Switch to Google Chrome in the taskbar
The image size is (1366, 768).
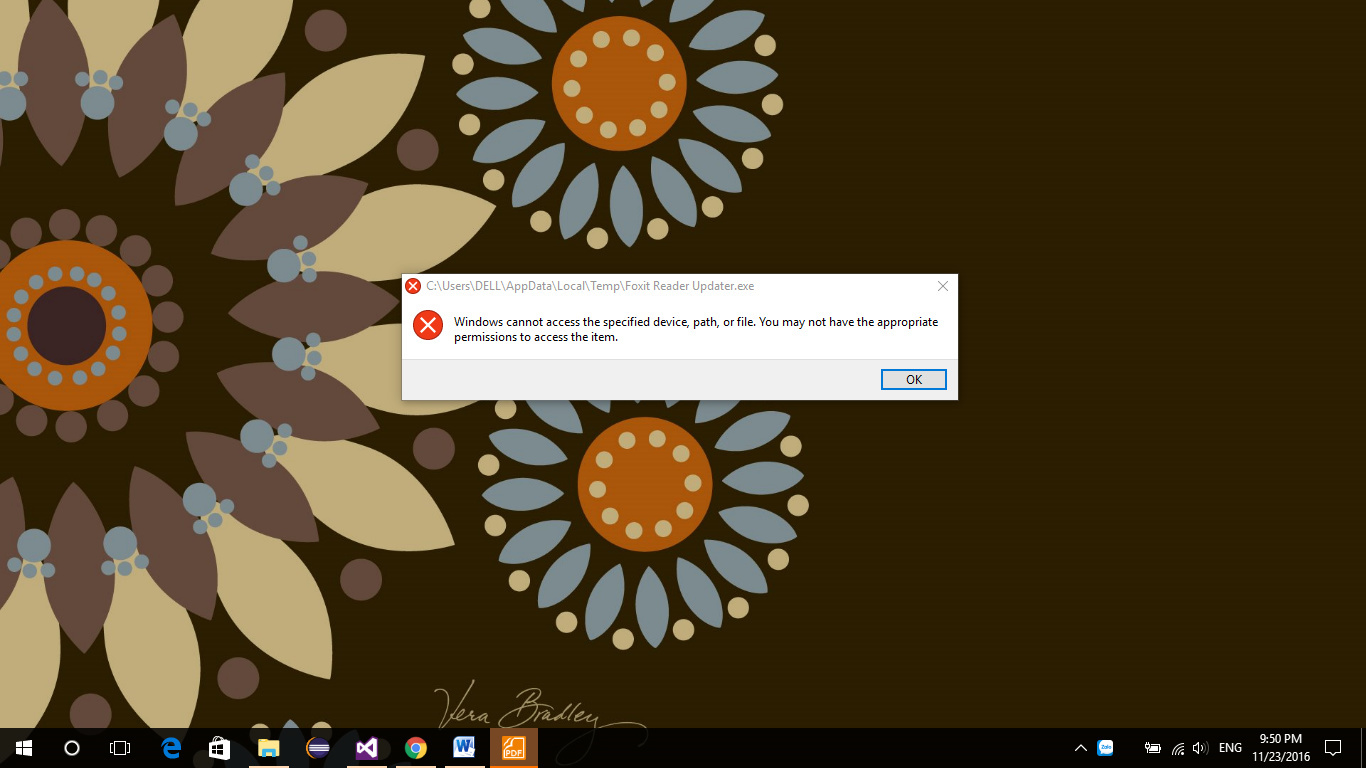pyautogui.click(x=416, y=748)
